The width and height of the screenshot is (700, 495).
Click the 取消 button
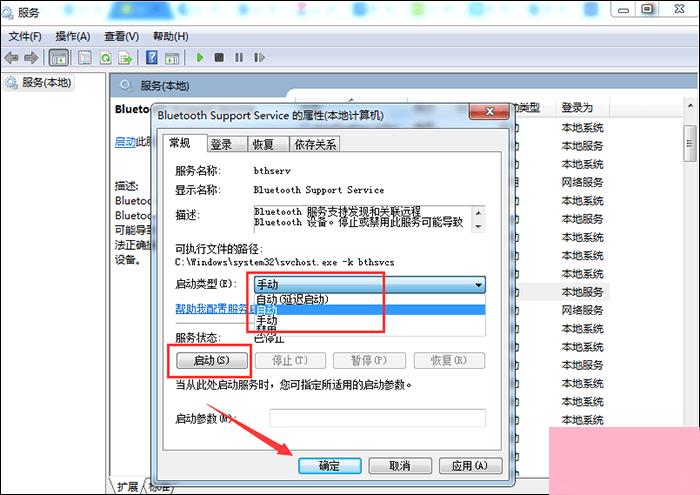point(400,466)
